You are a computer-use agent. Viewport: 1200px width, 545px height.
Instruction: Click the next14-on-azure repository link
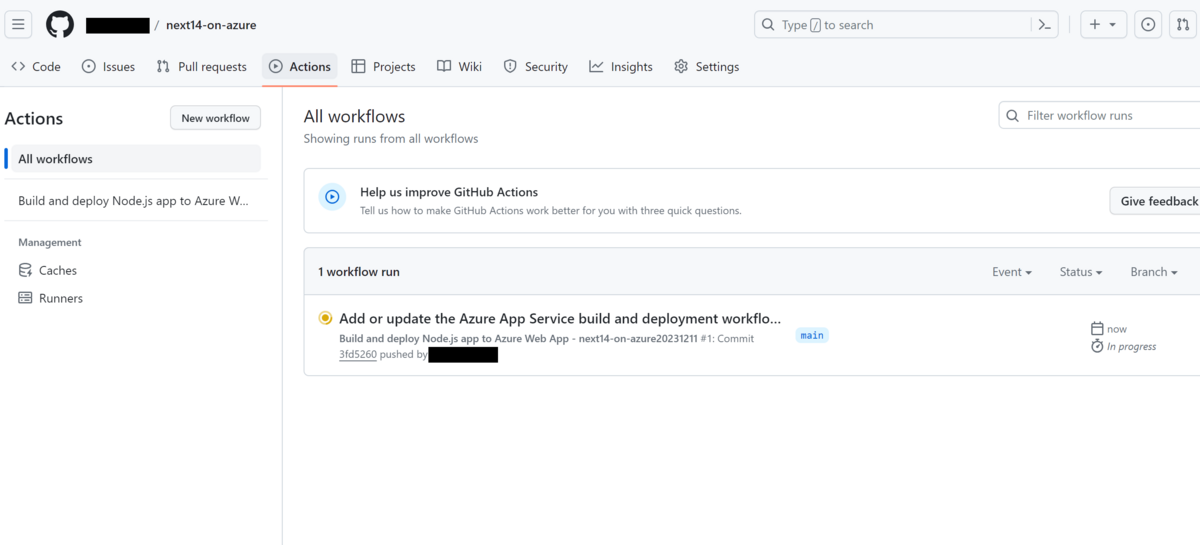pos(211,25)
